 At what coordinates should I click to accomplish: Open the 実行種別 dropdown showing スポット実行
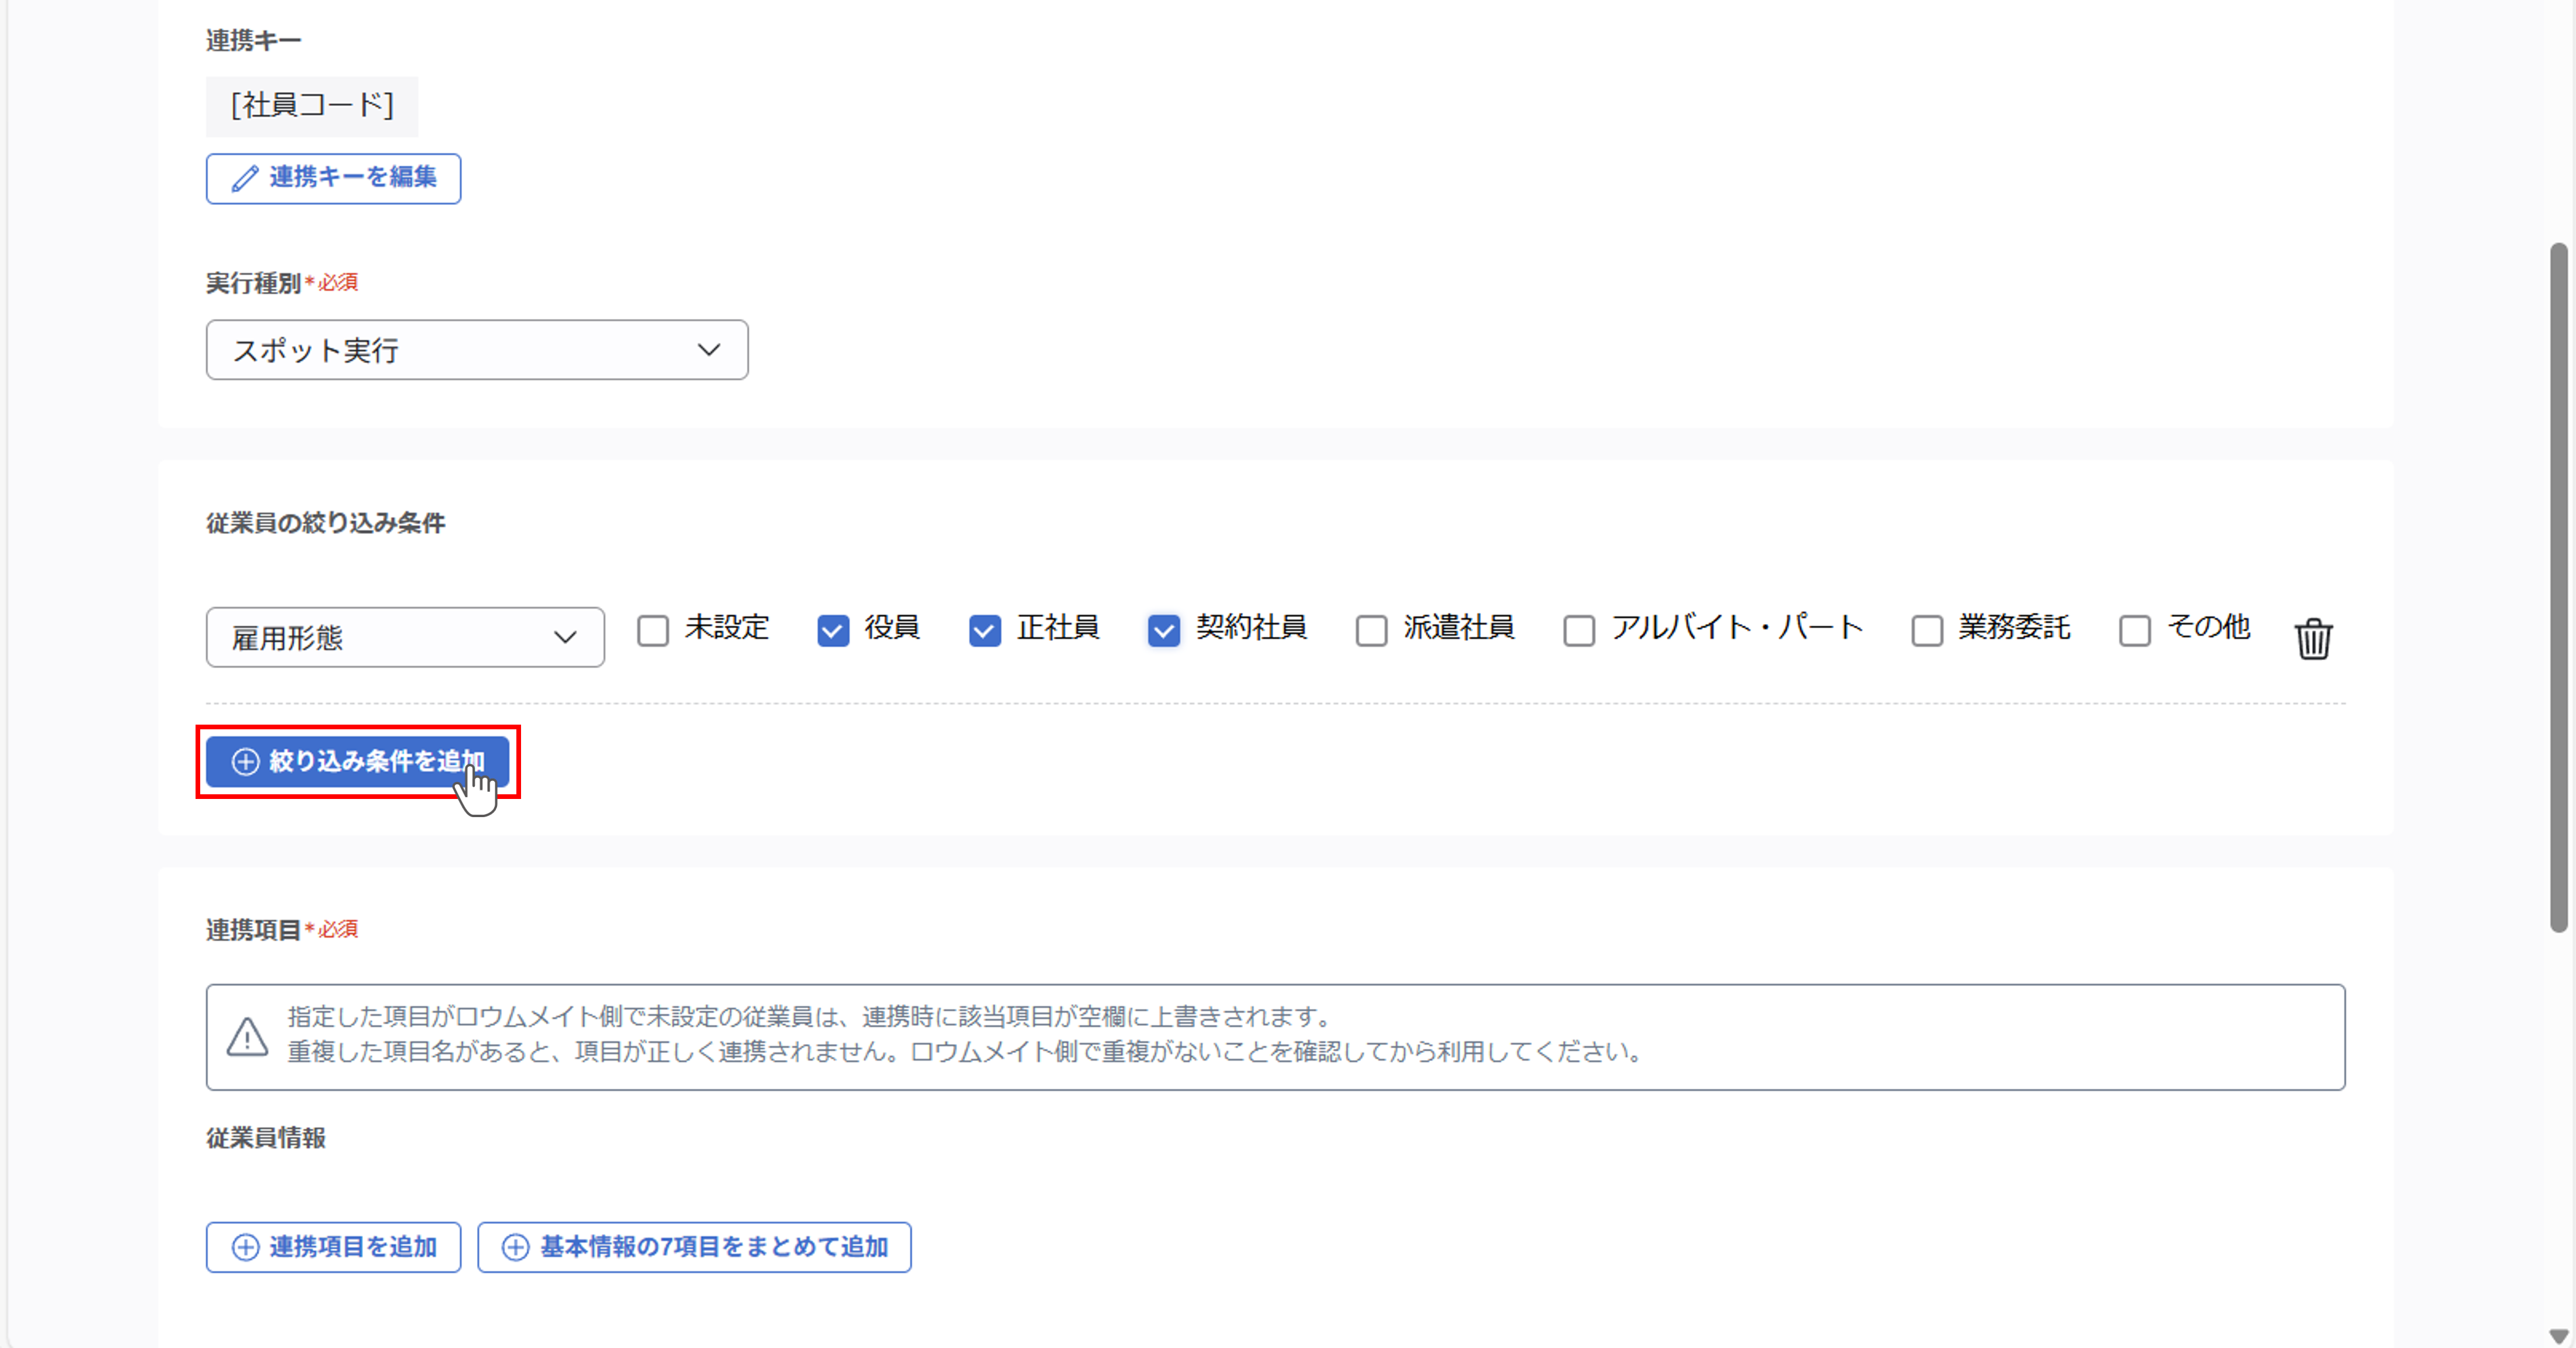[x=476, y=350]
